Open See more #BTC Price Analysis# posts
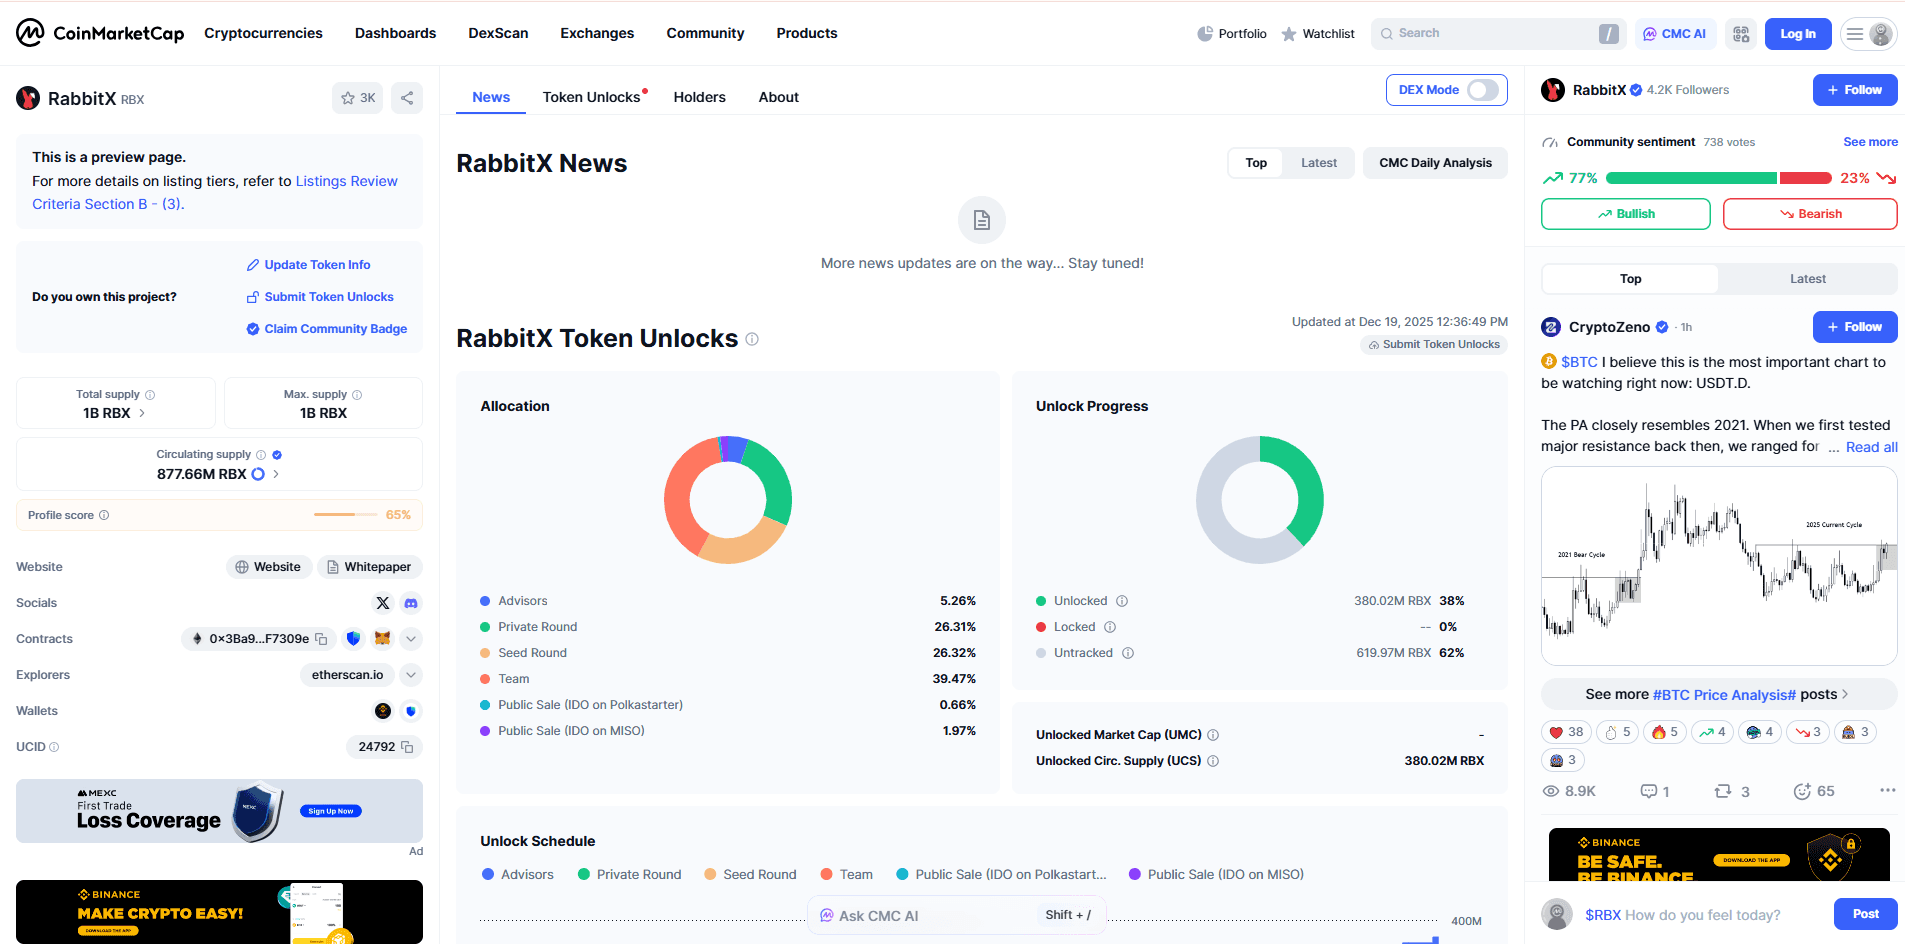 point(1719,694)
